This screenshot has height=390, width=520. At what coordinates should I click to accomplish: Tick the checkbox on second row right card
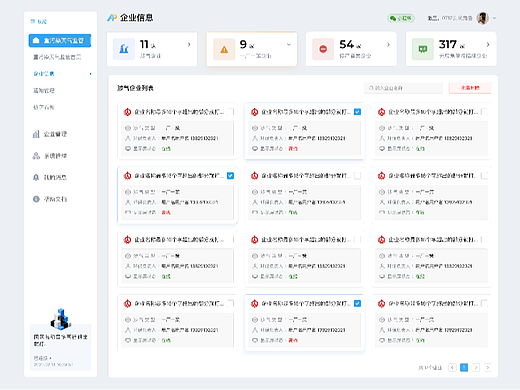tap(484, 176)
